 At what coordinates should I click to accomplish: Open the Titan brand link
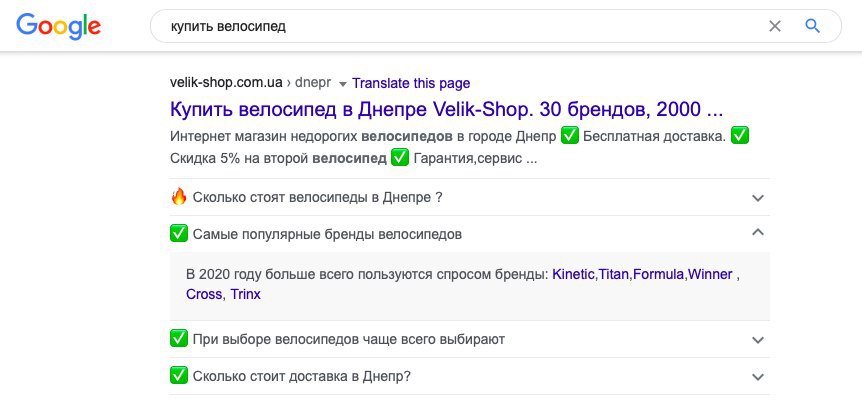tap(612, 274)
